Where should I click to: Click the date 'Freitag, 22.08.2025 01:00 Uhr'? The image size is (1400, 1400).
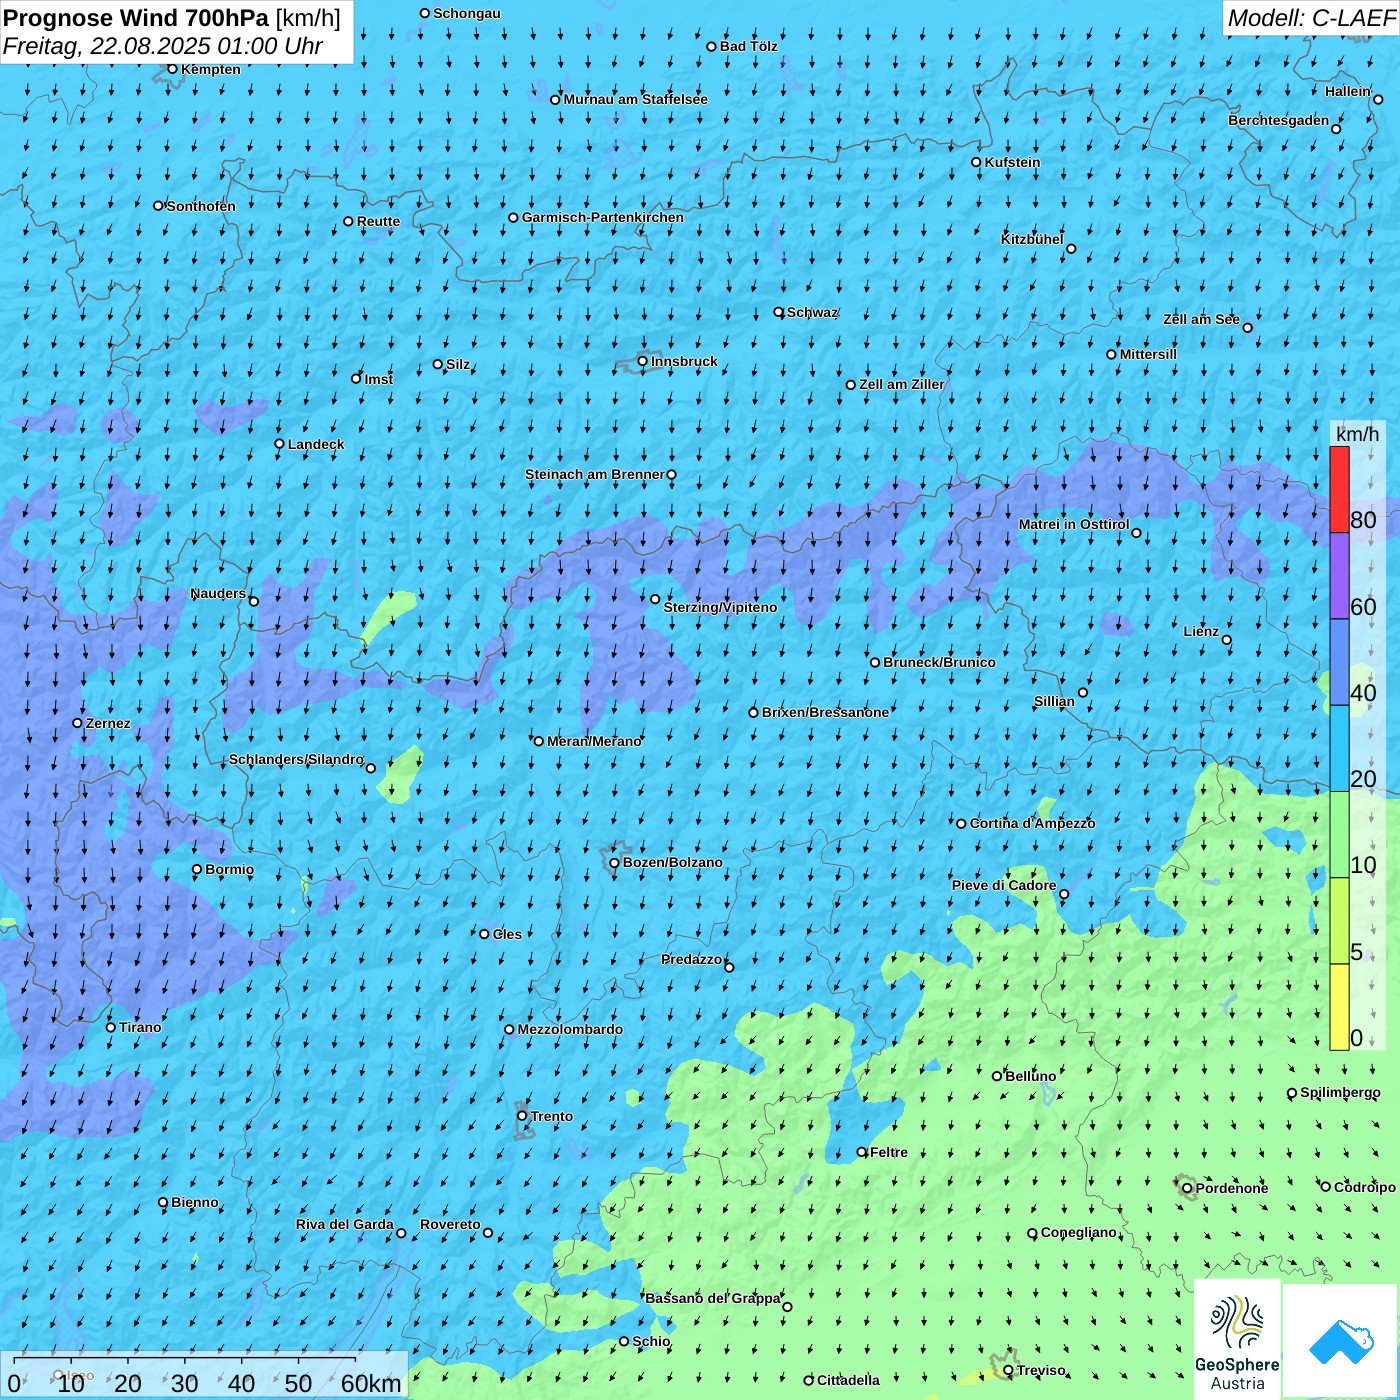(x=163, y=46)
